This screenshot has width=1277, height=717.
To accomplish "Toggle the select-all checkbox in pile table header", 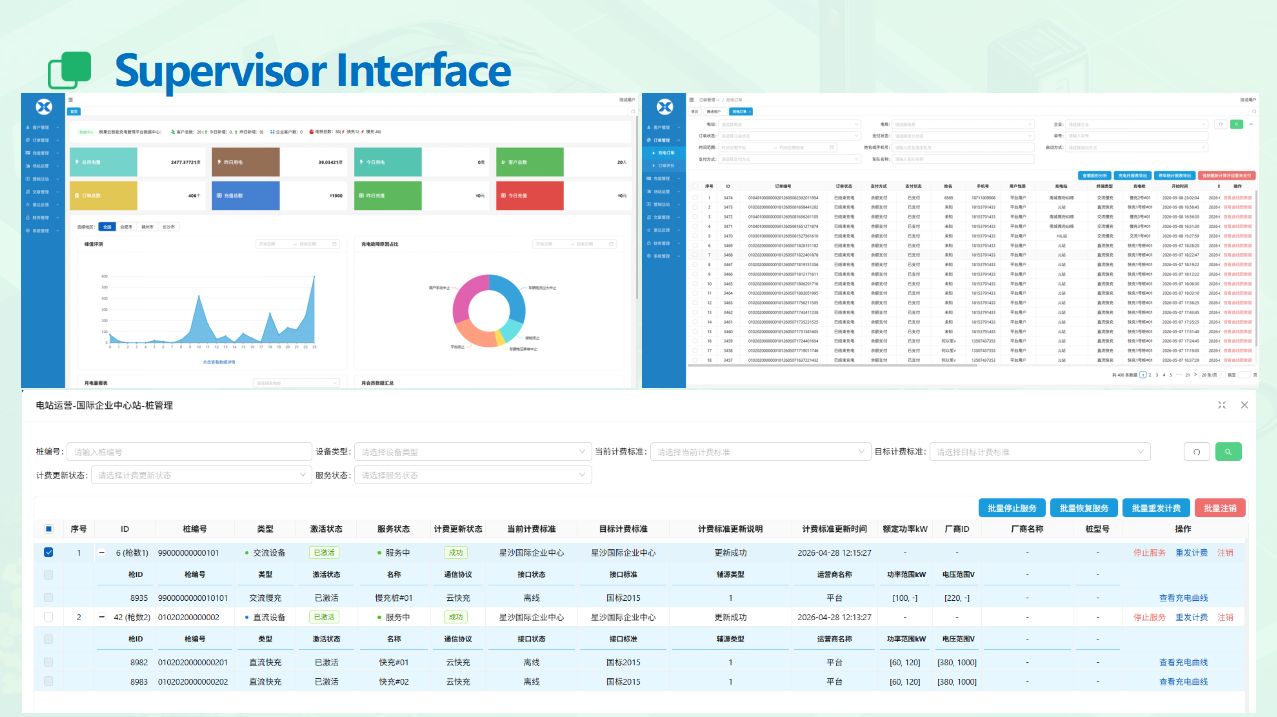I will point(49,529).
